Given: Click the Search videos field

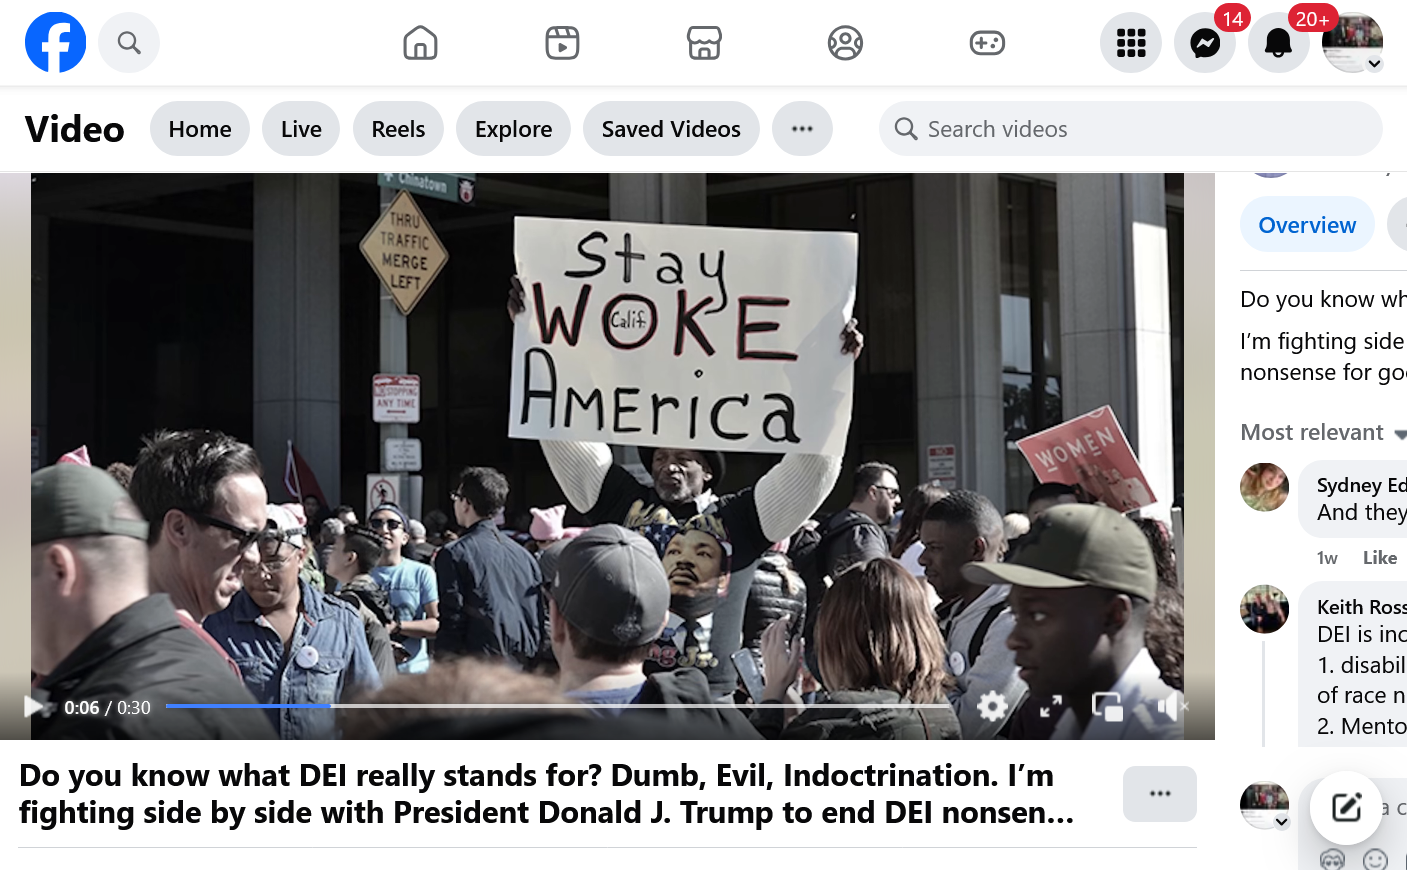Looking at the screenshot, I should point(1130,129).
